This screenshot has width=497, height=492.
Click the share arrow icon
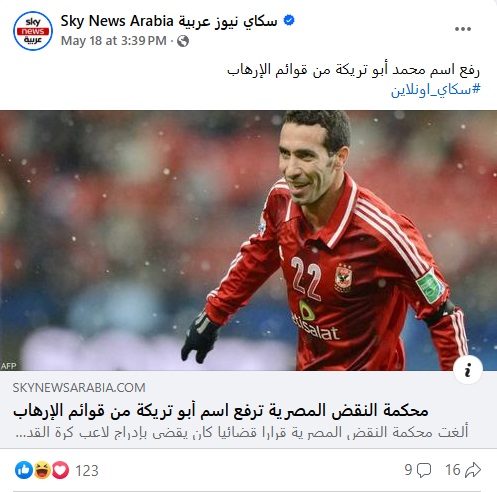click(473, 470)
